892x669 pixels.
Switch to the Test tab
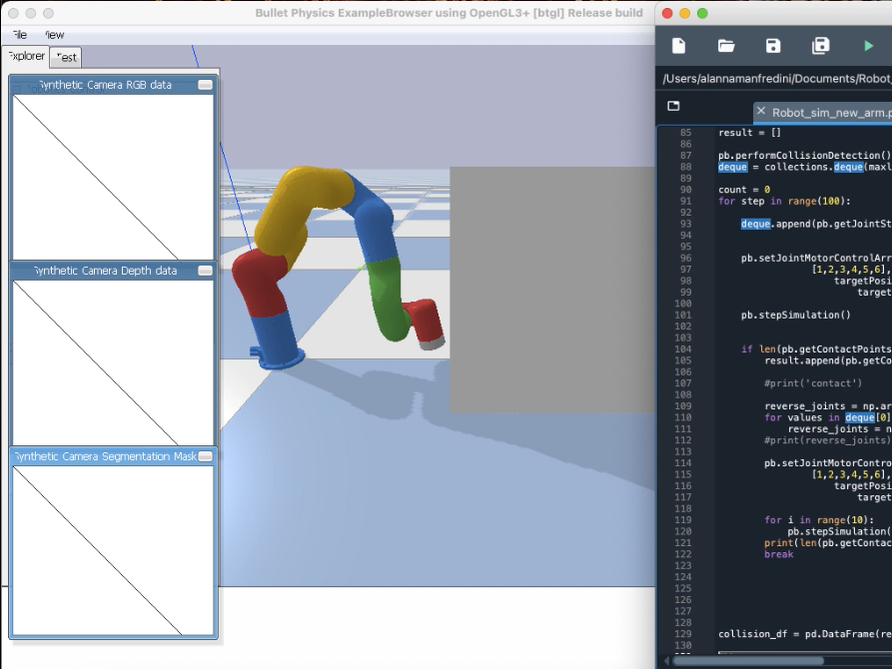pyautogui.click(x=66, y=57)
